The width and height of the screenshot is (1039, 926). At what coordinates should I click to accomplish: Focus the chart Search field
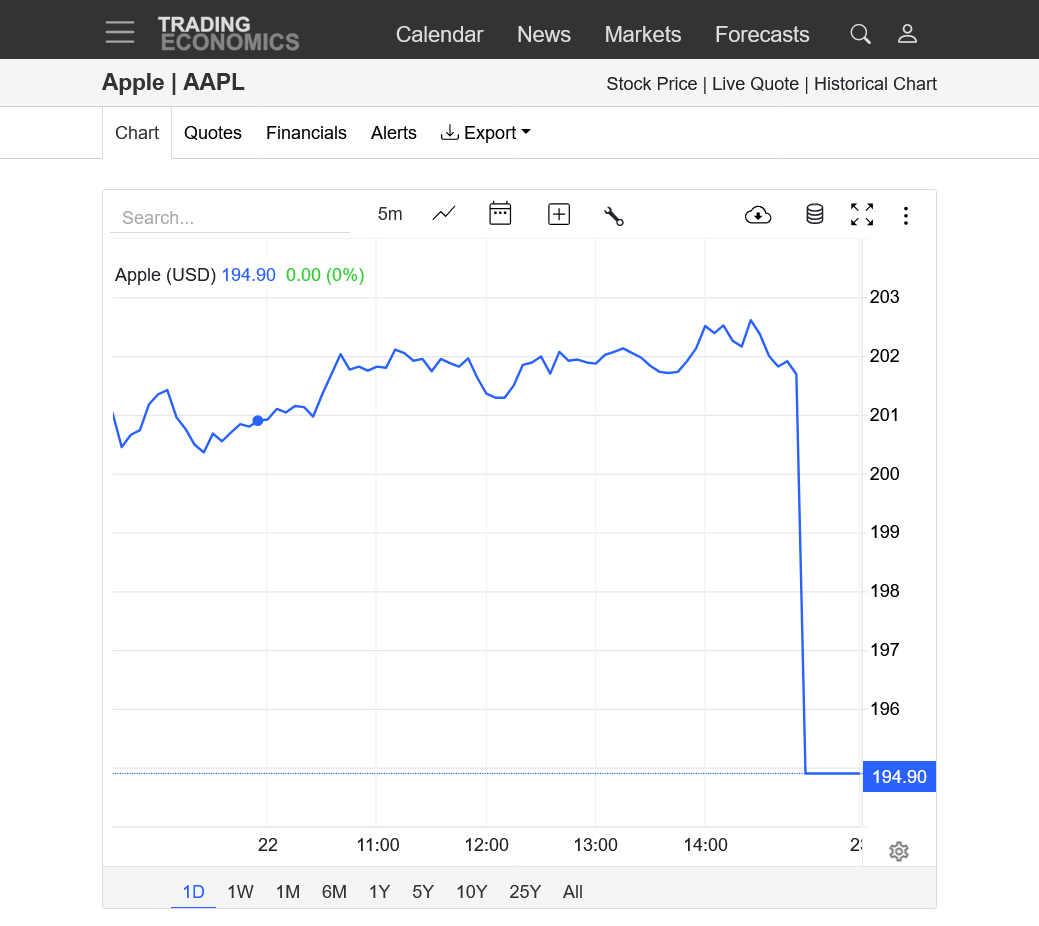click(230, 217)
